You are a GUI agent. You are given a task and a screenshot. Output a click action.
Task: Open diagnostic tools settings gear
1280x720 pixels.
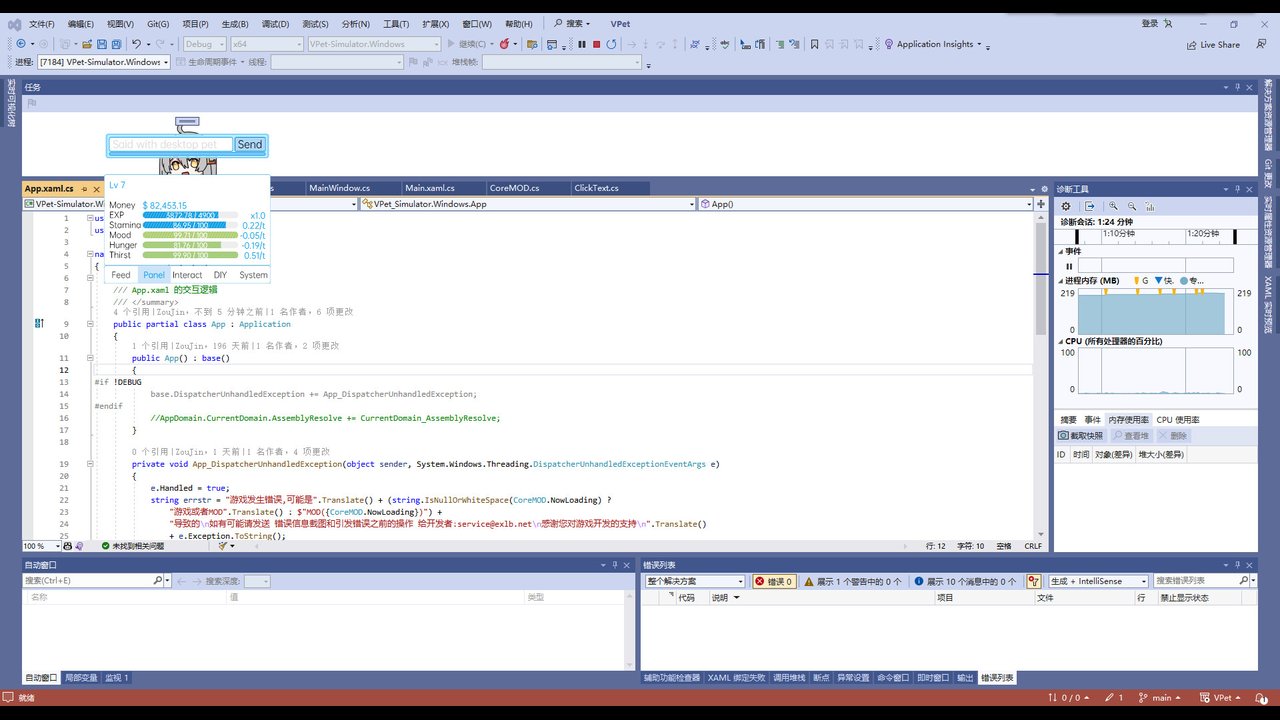(x=1066, y=206)
